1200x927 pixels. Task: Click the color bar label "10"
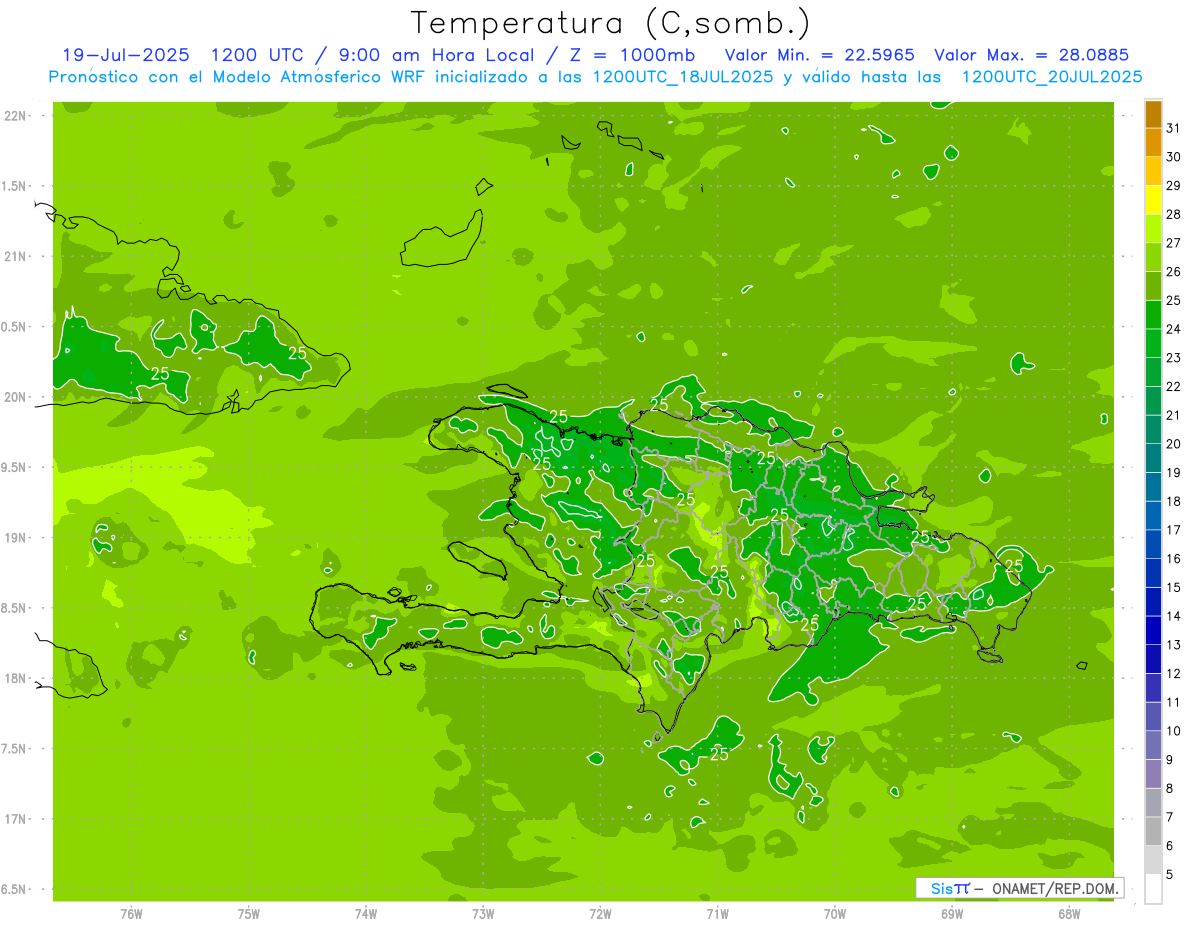coord(1173,731)
